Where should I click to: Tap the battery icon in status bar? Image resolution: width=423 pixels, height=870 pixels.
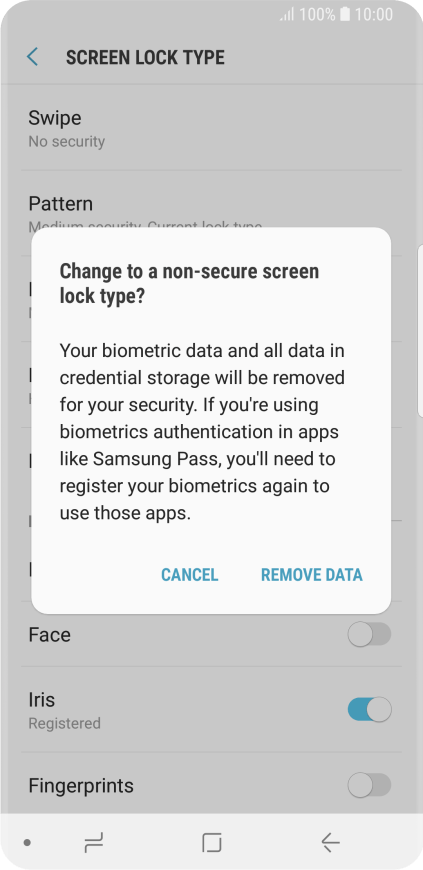coord(345,14)
